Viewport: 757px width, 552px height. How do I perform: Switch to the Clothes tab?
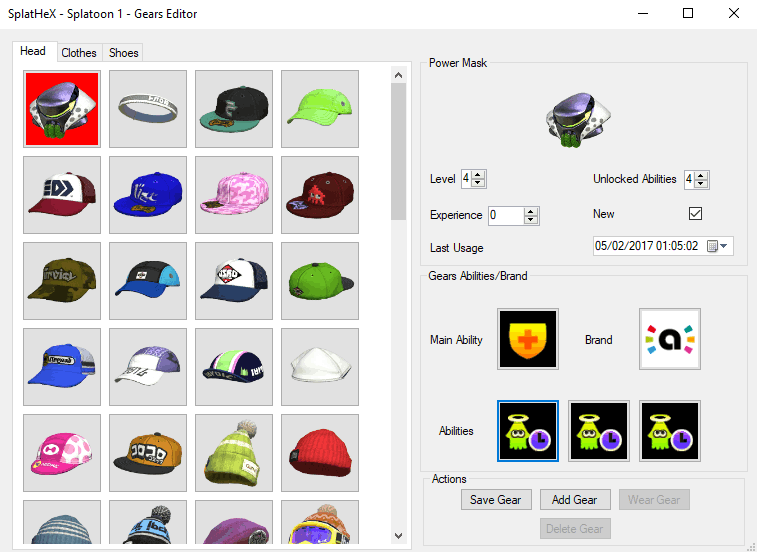tap(79, 53)
